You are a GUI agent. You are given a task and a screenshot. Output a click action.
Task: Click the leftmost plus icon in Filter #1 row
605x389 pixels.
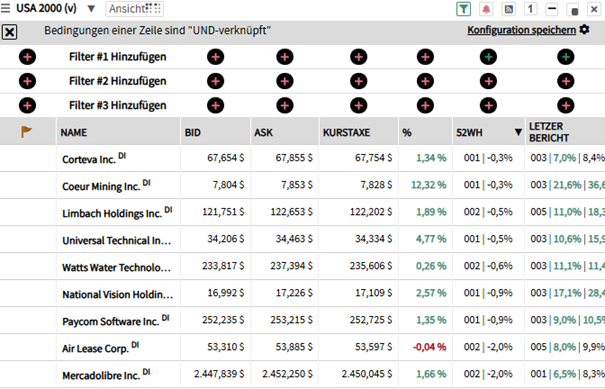point(27,57)
